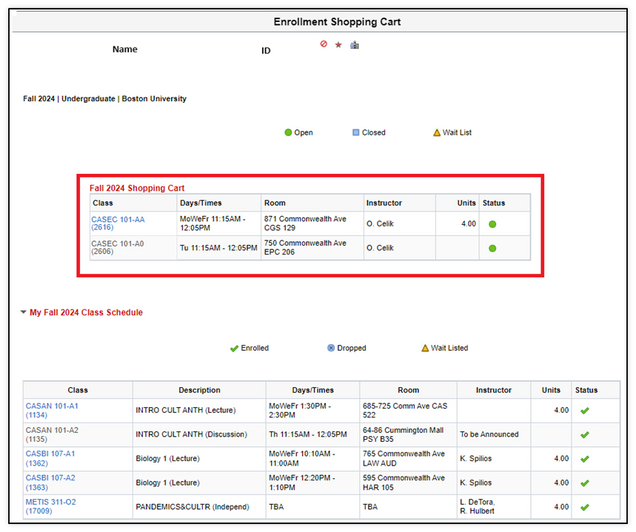Click the red star indicator icon
This screenshot has width=636, height=532.
click(x=338, y=45)
